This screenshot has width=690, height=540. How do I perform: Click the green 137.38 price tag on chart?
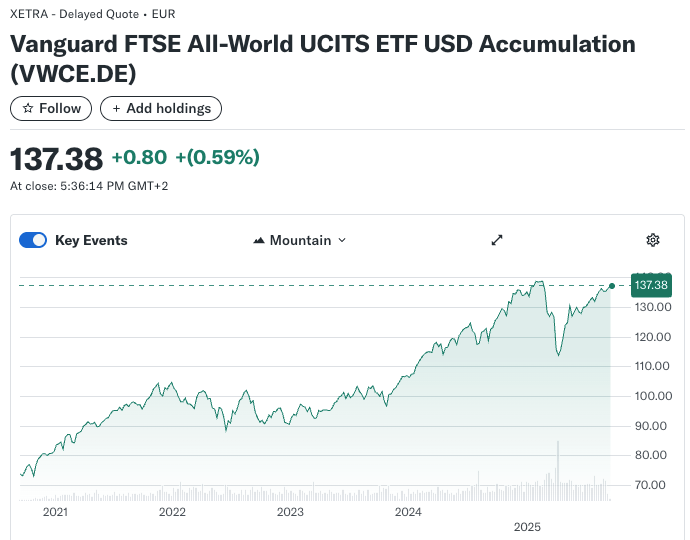651,286
